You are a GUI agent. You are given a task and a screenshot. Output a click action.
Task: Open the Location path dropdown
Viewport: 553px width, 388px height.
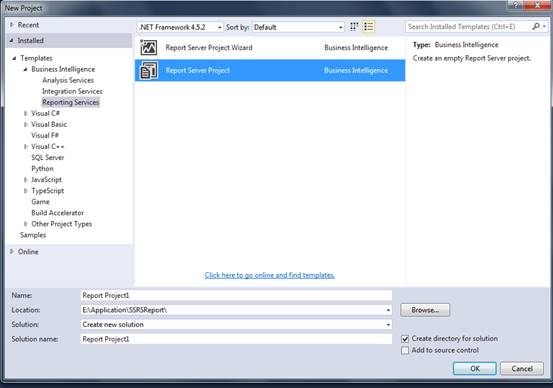point(388,310)
